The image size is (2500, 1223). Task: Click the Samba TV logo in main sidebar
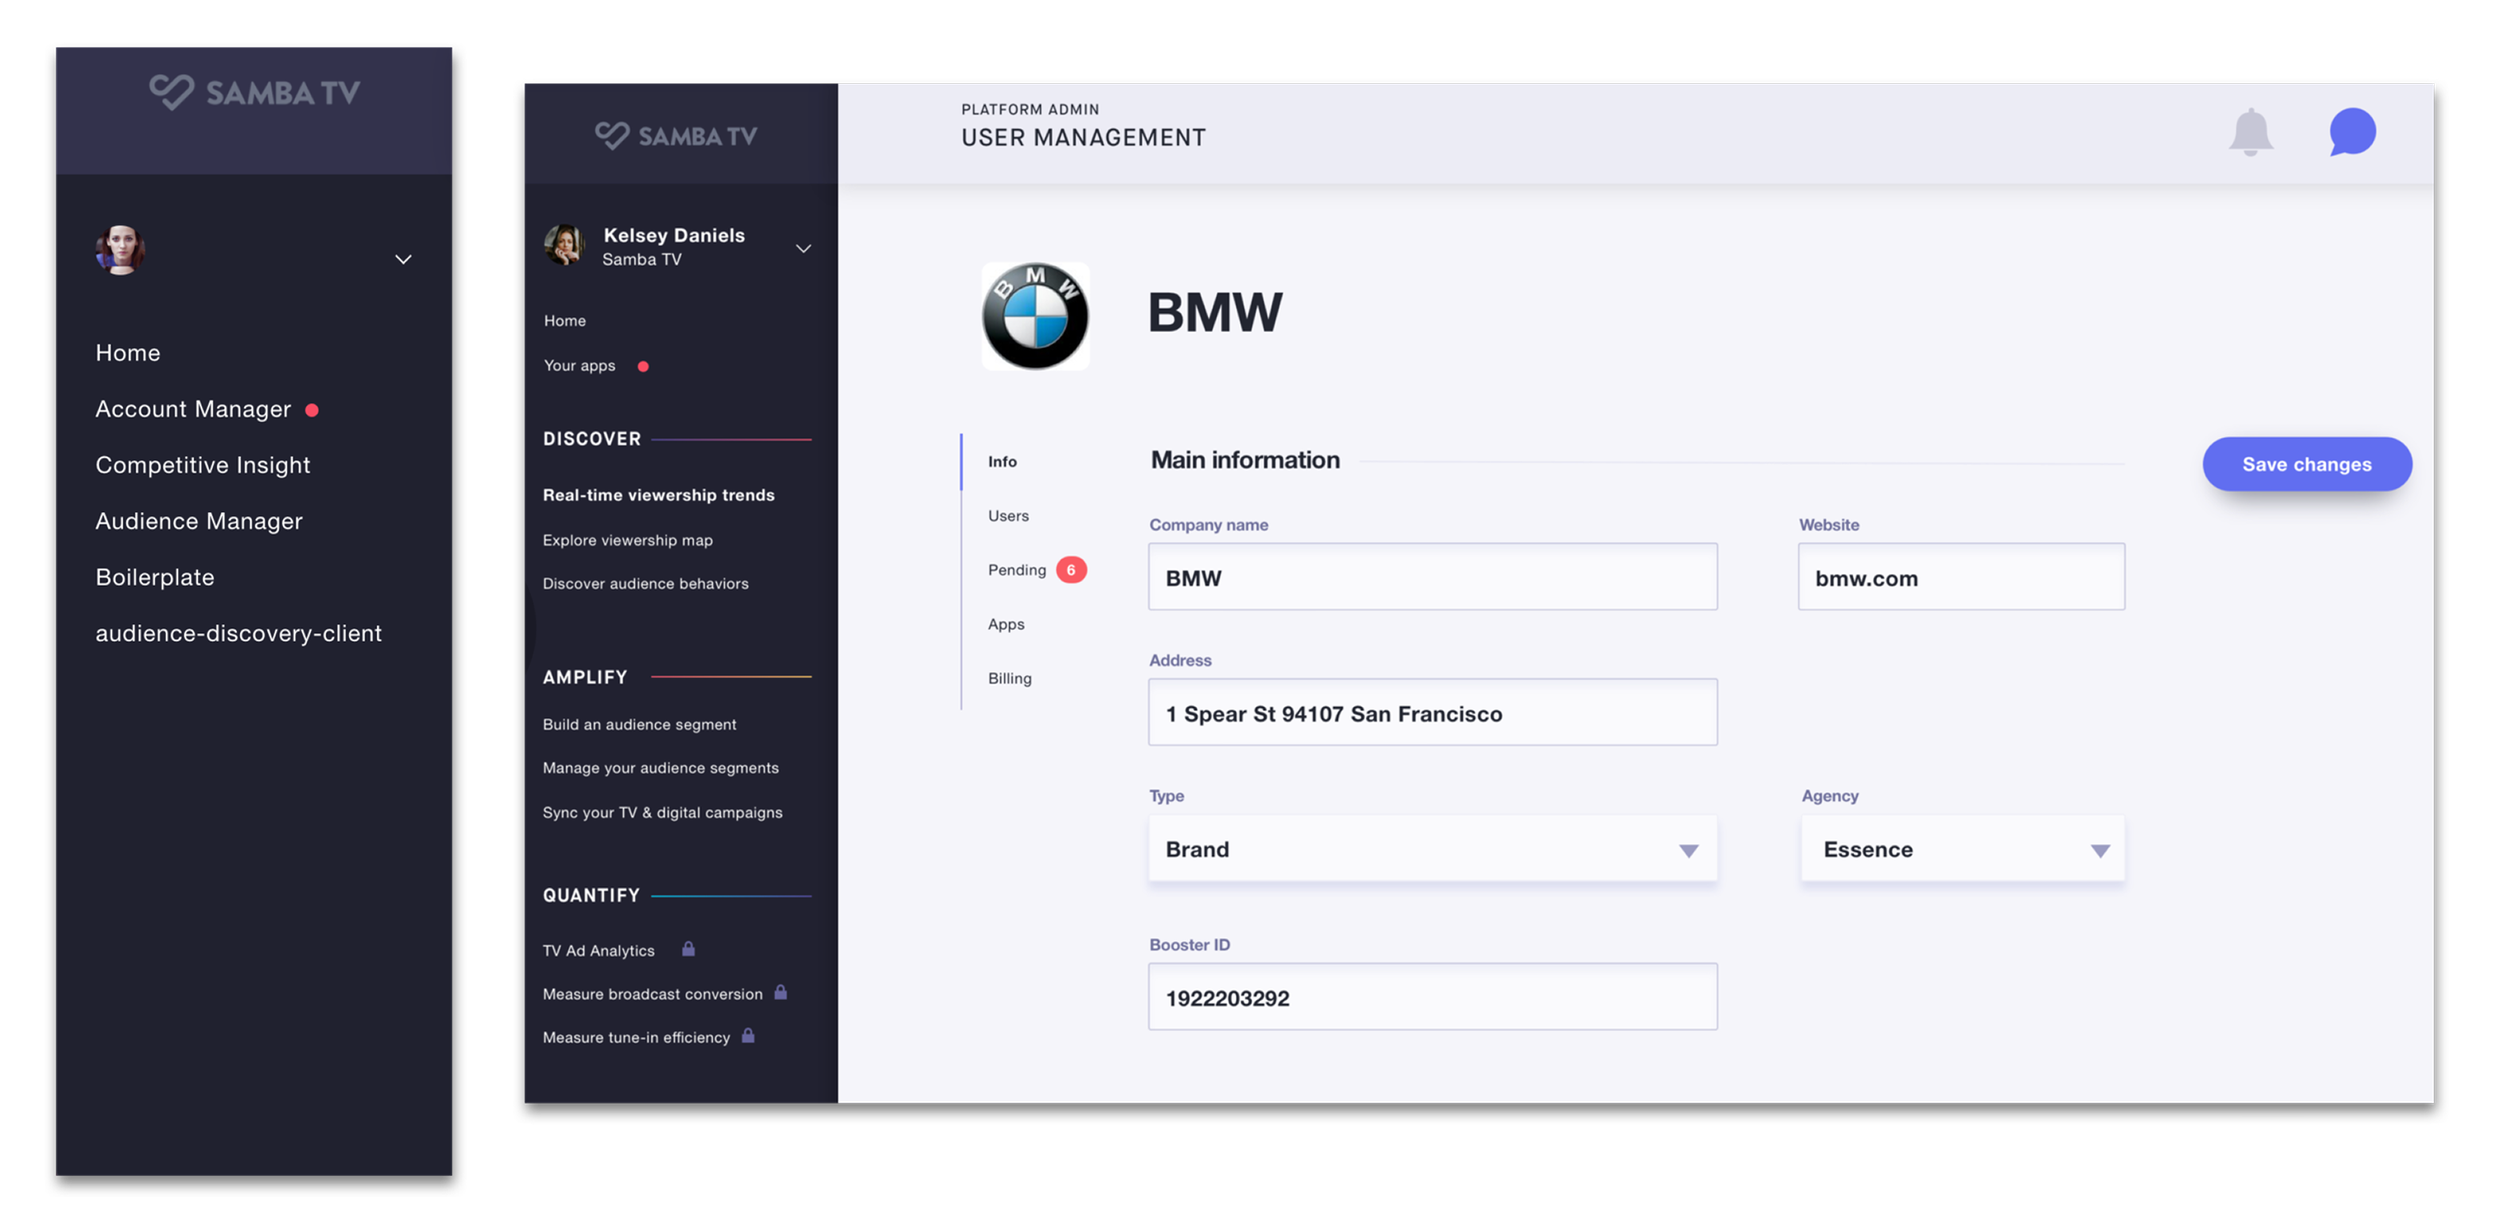(676, 136)
